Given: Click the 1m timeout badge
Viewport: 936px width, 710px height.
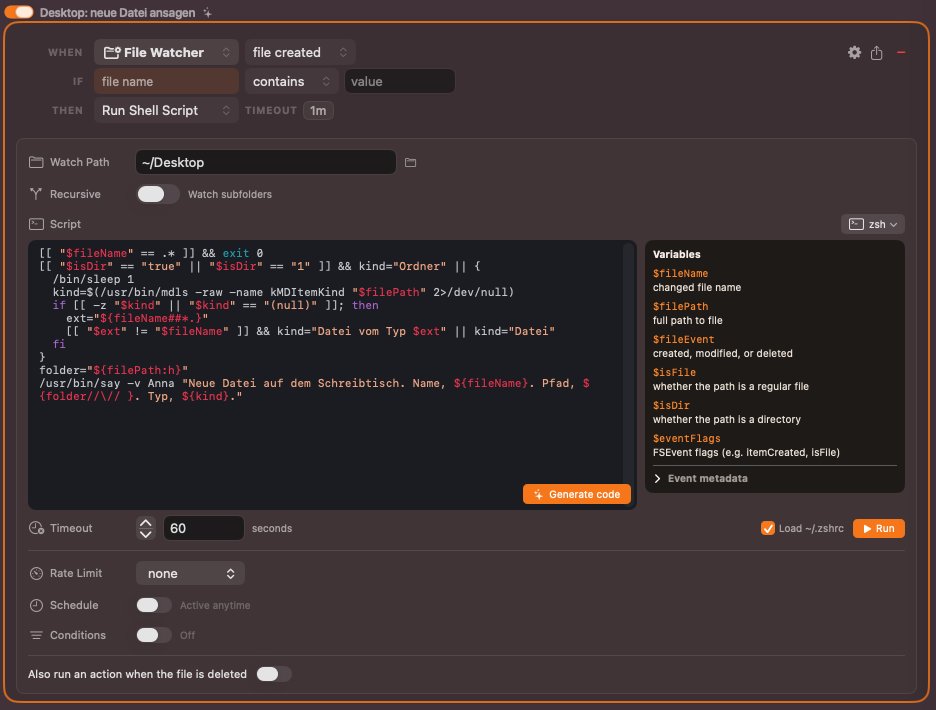Looking at the screenshot, I should tap(318, 110).
